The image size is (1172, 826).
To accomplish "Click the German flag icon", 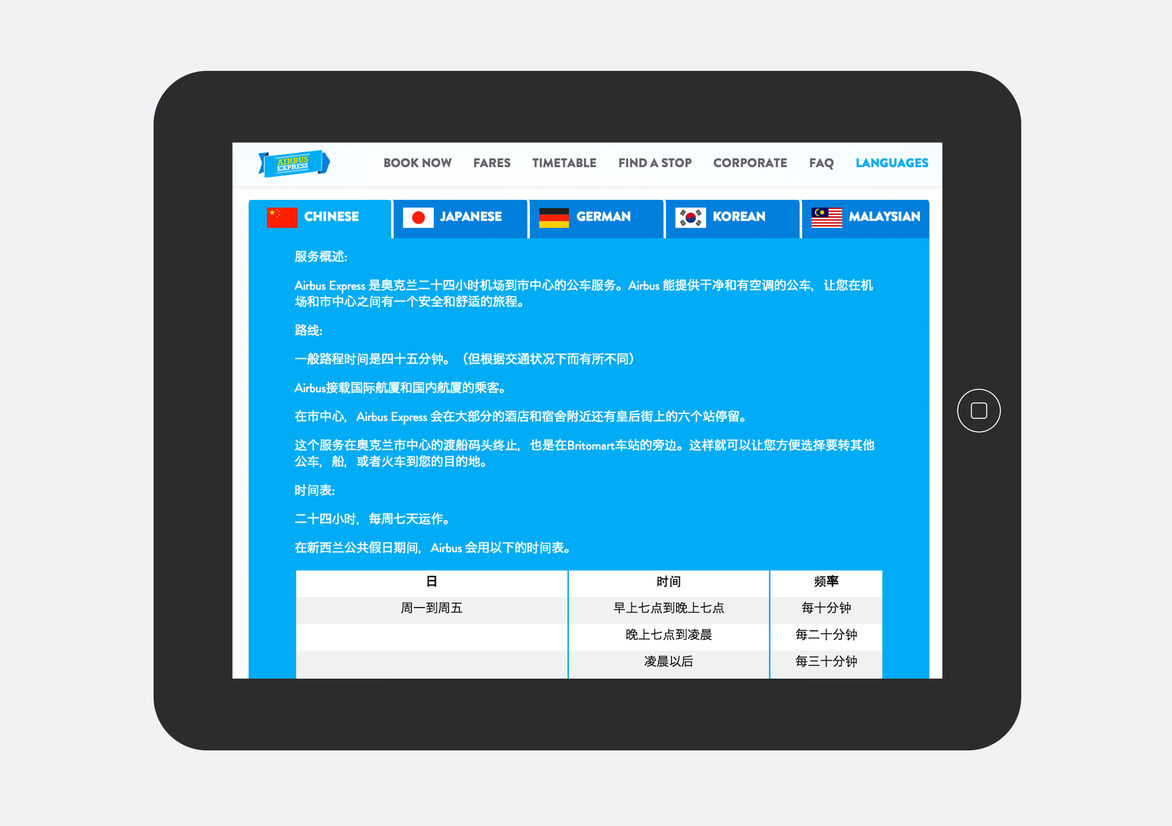I will pos(554,217).
